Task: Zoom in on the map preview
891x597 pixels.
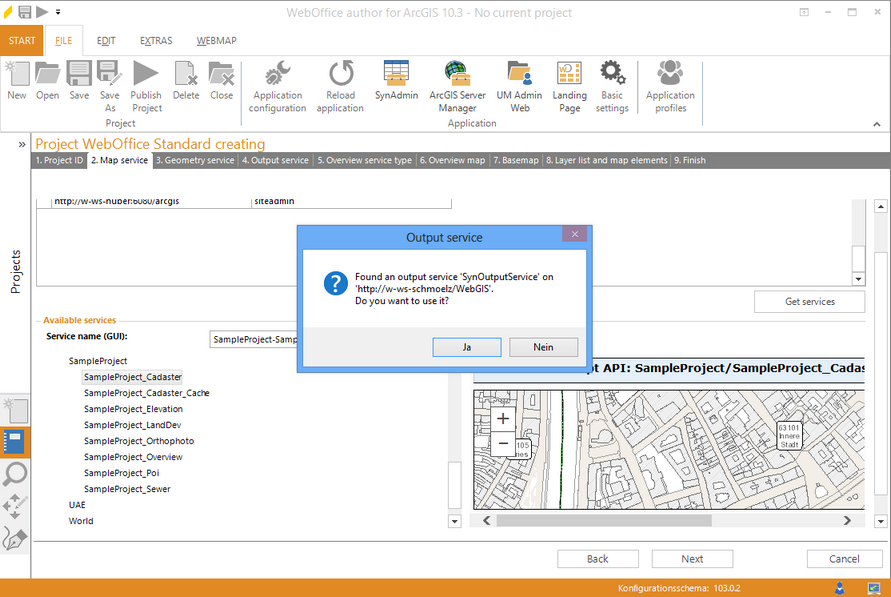Action: coord(503,419)
